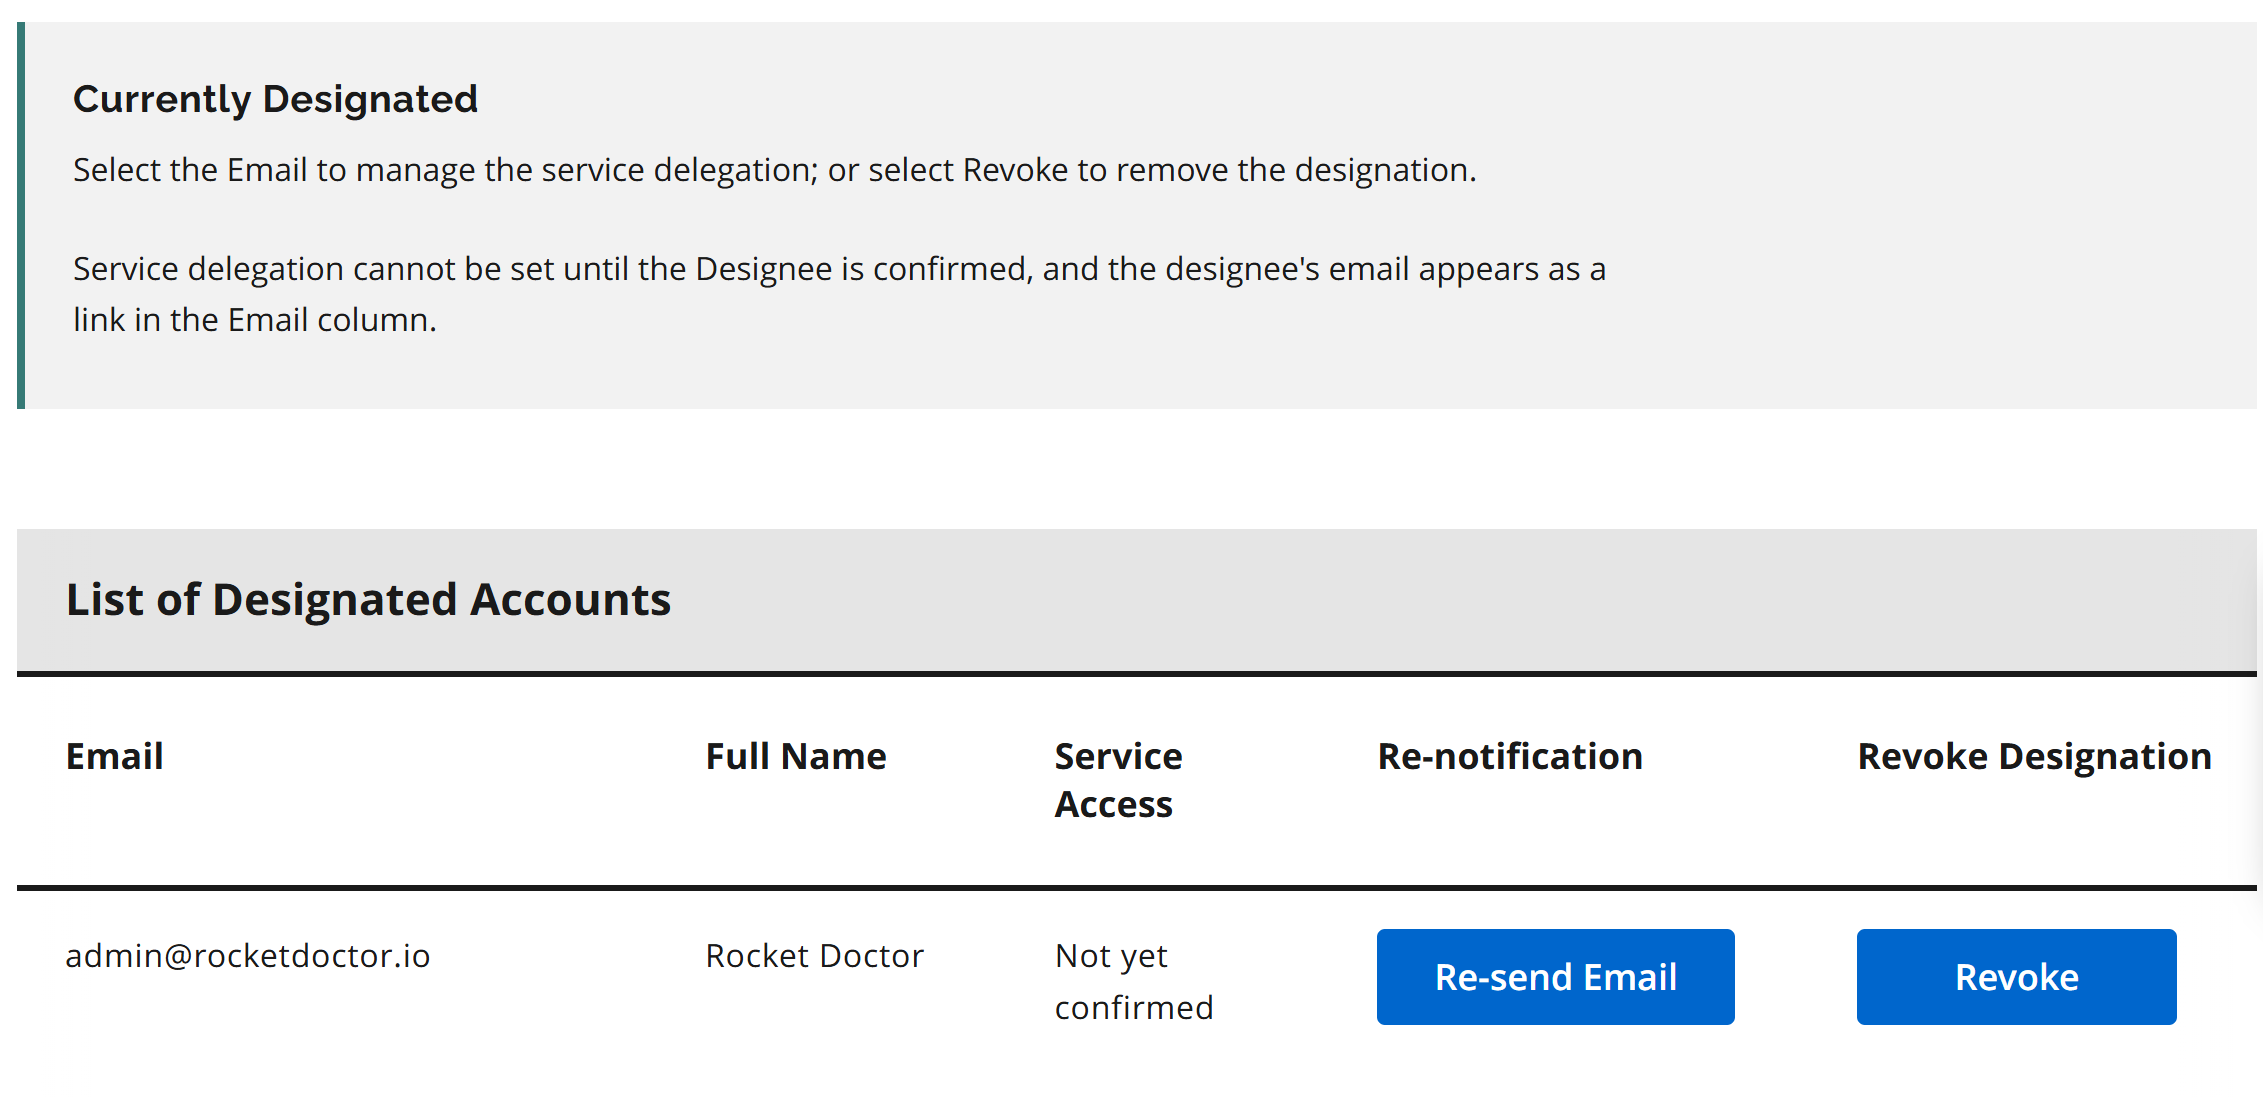Click the green left border of the notice
The width and height of the screenshot is (2263, 1098).
click(21, 215)
